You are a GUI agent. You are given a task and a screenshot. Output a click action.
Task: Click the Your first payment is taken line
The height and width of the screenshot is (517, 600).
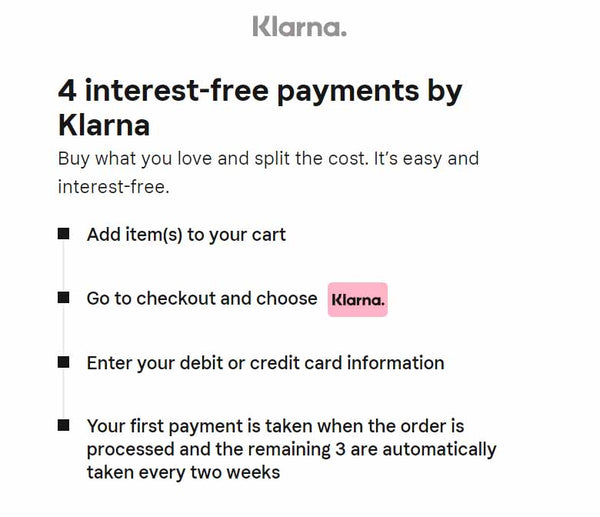click(x=275, y=426)
